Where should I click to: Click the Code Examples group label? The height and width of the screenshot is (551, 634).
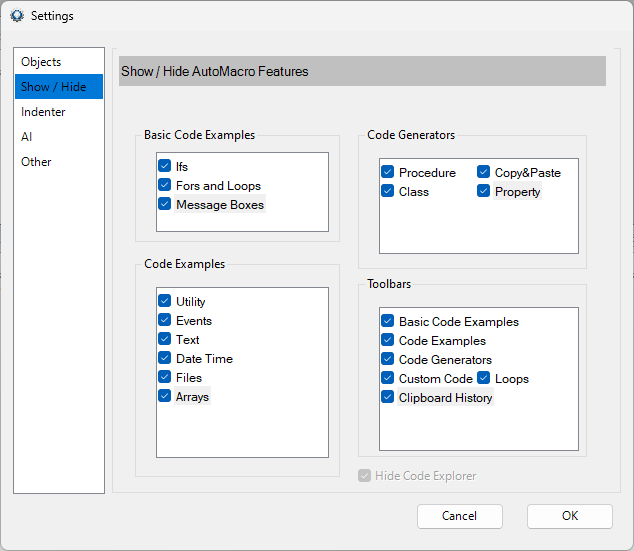point(184,264)
